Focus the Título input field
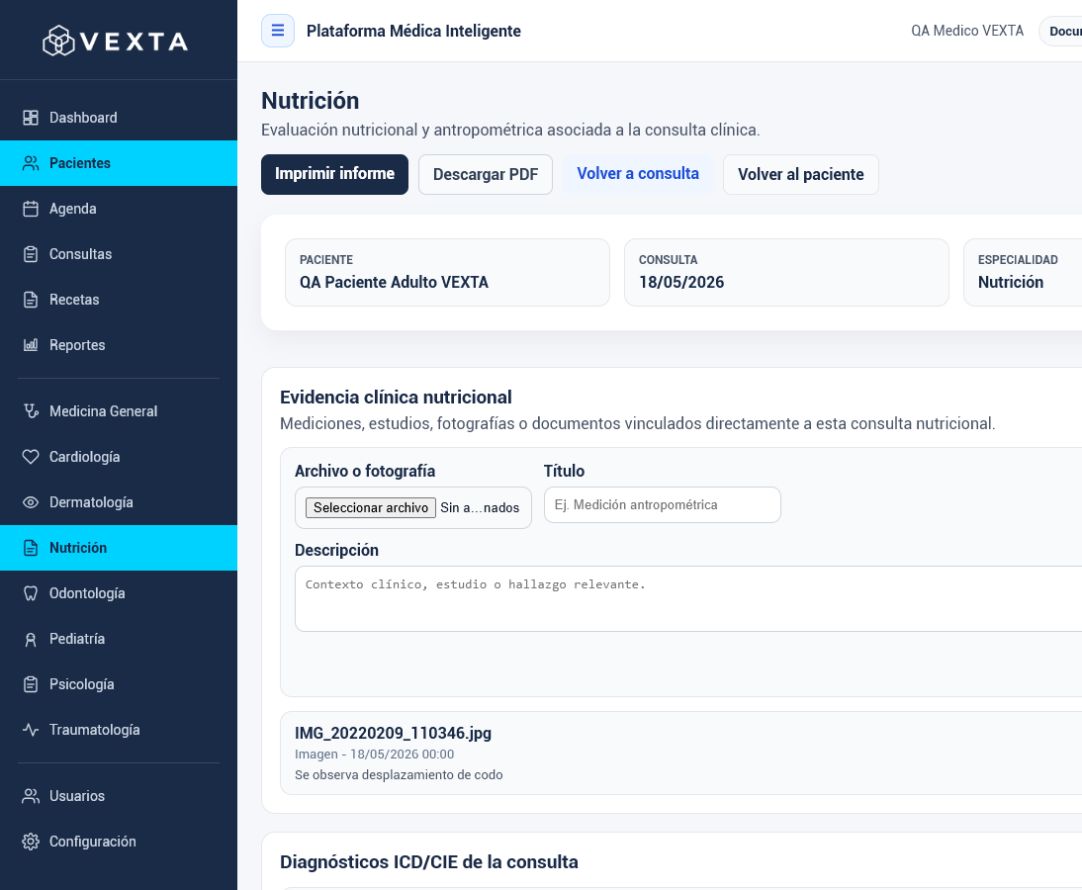Image resolution: width=1082 pixels, height=890 pixels. 662,505
